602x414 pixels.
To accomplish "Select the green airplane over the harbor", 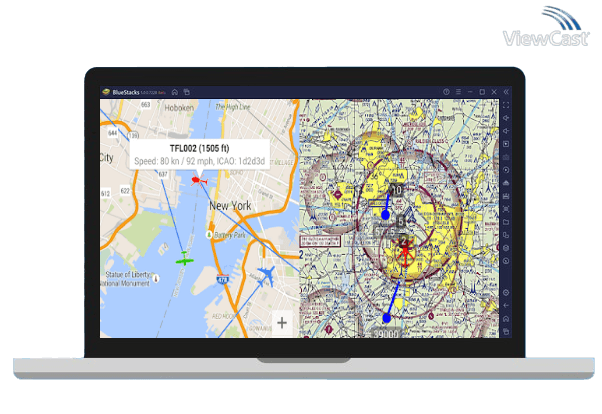I will 185,259.
